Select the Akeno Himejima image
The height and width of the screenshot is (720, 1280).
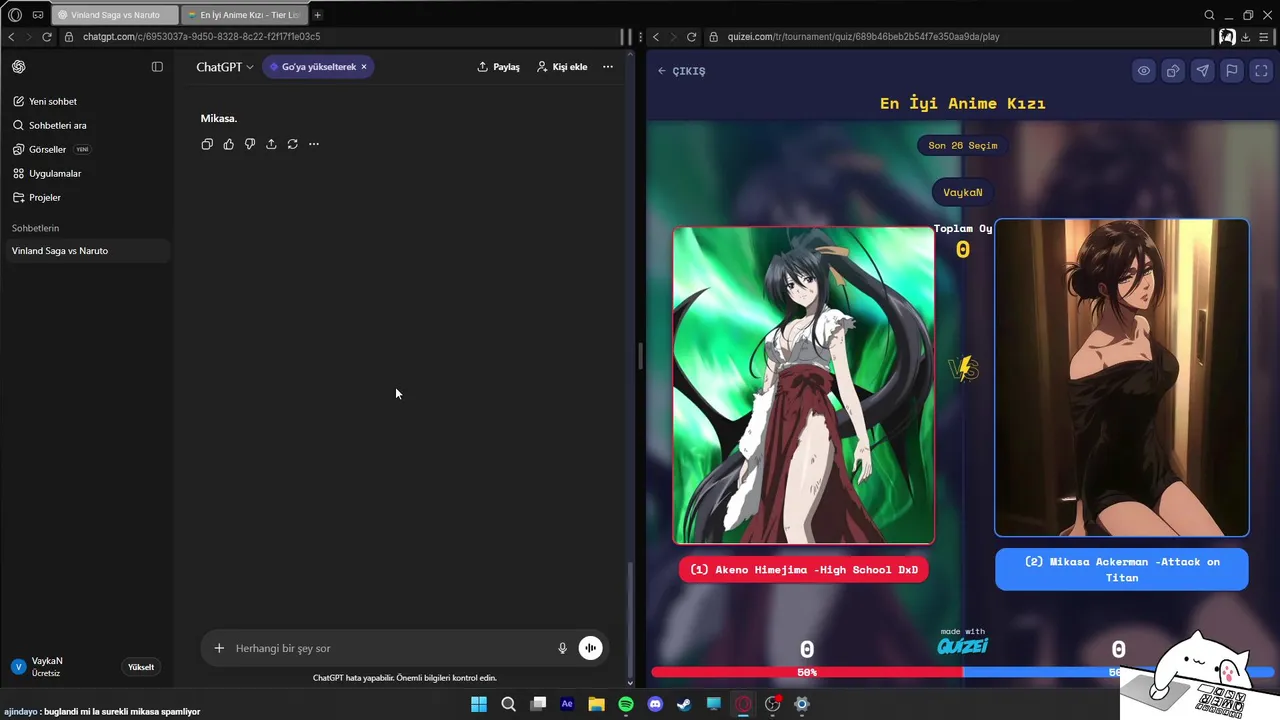click(x=804, y=385)
